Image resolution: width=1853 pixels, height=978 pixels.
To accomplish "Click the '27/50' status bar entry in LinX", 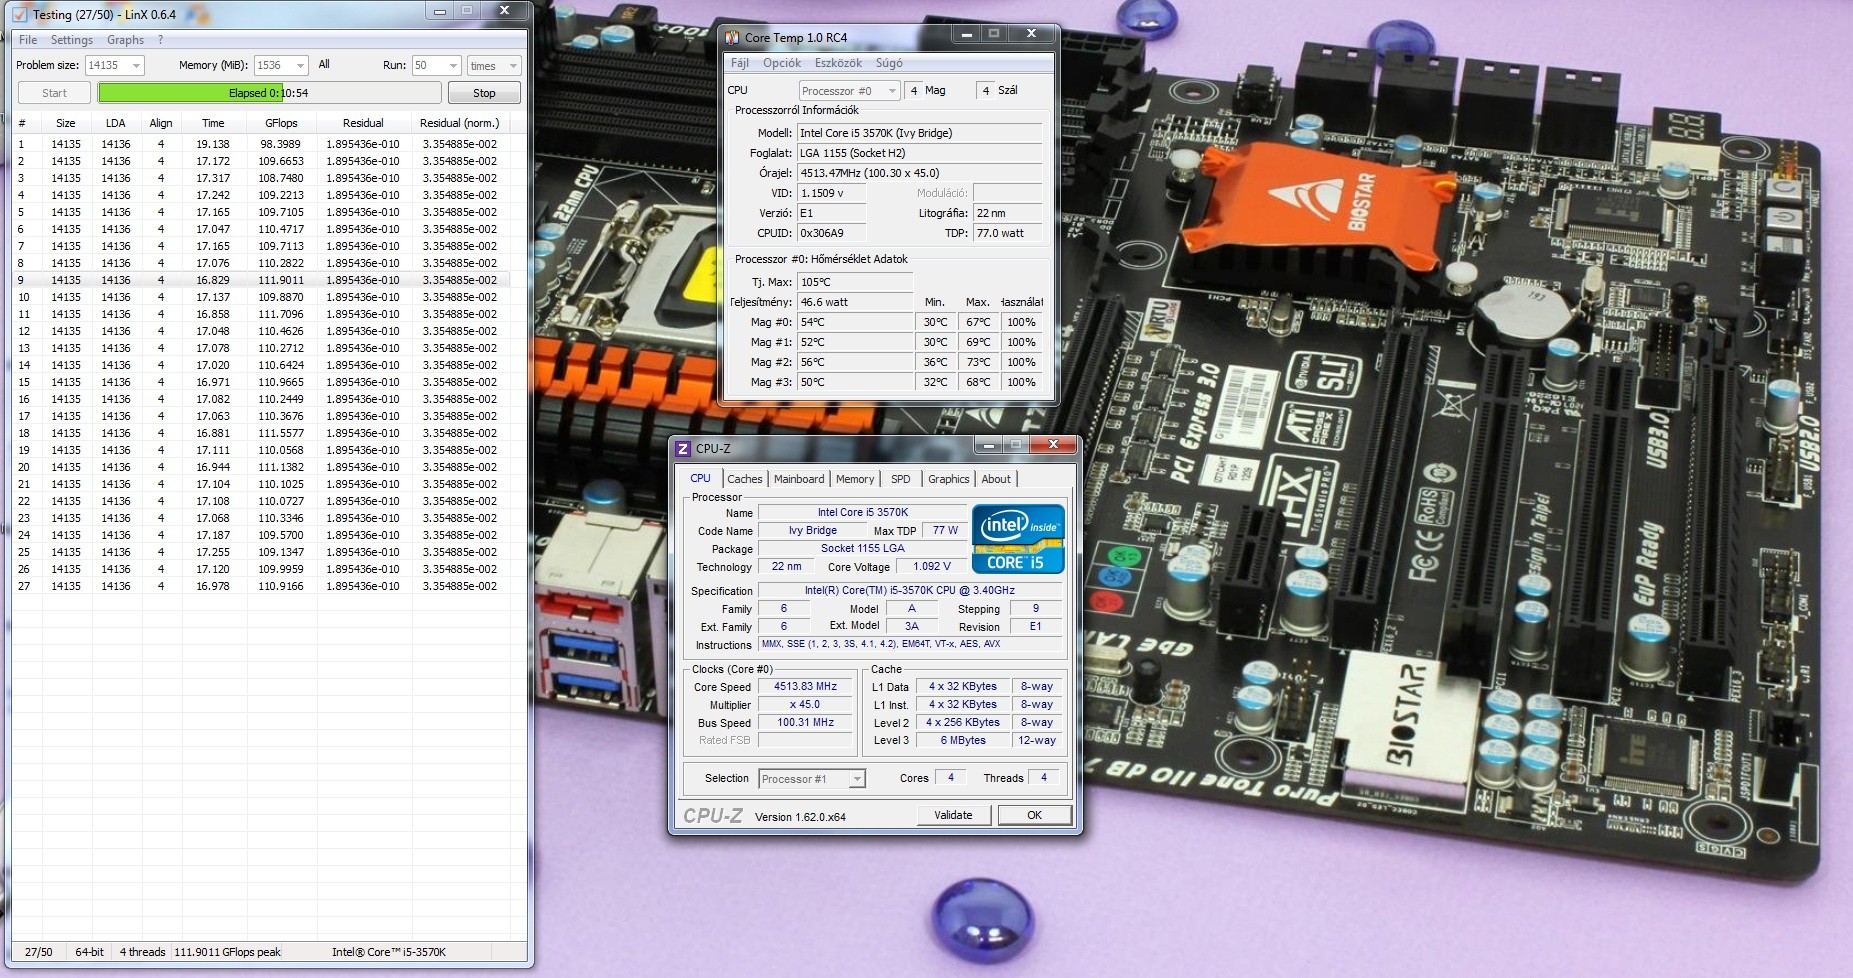I will [x=39, y=952].
